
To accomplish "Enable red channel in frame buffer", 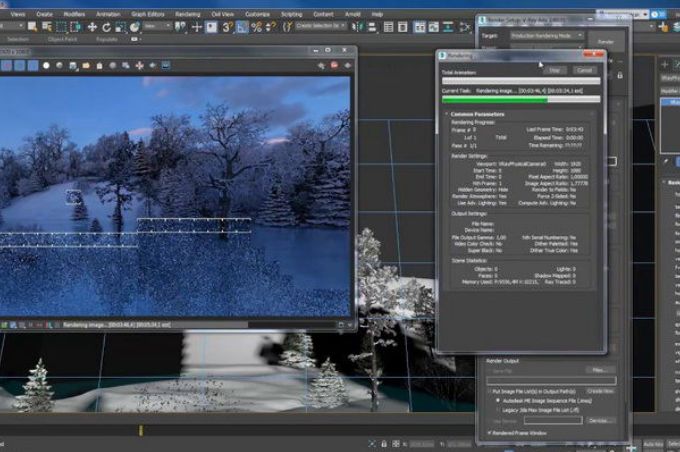I will (7, 66).
